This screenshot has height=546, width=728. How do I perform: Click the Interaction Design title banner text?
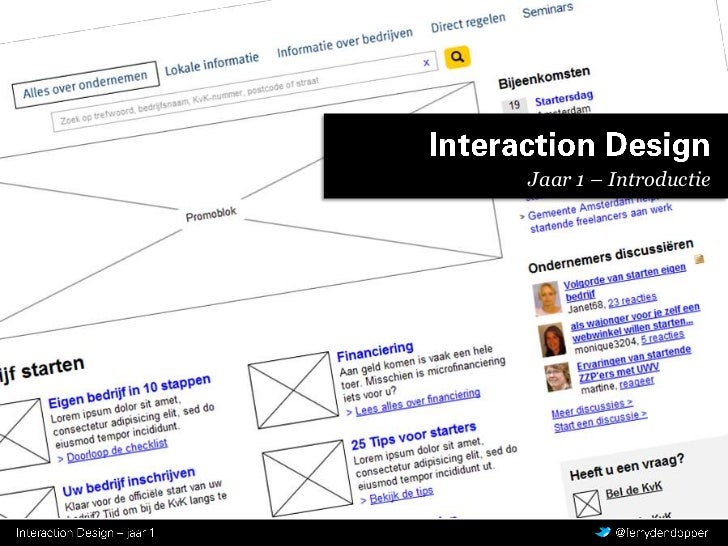pos(569,144)
